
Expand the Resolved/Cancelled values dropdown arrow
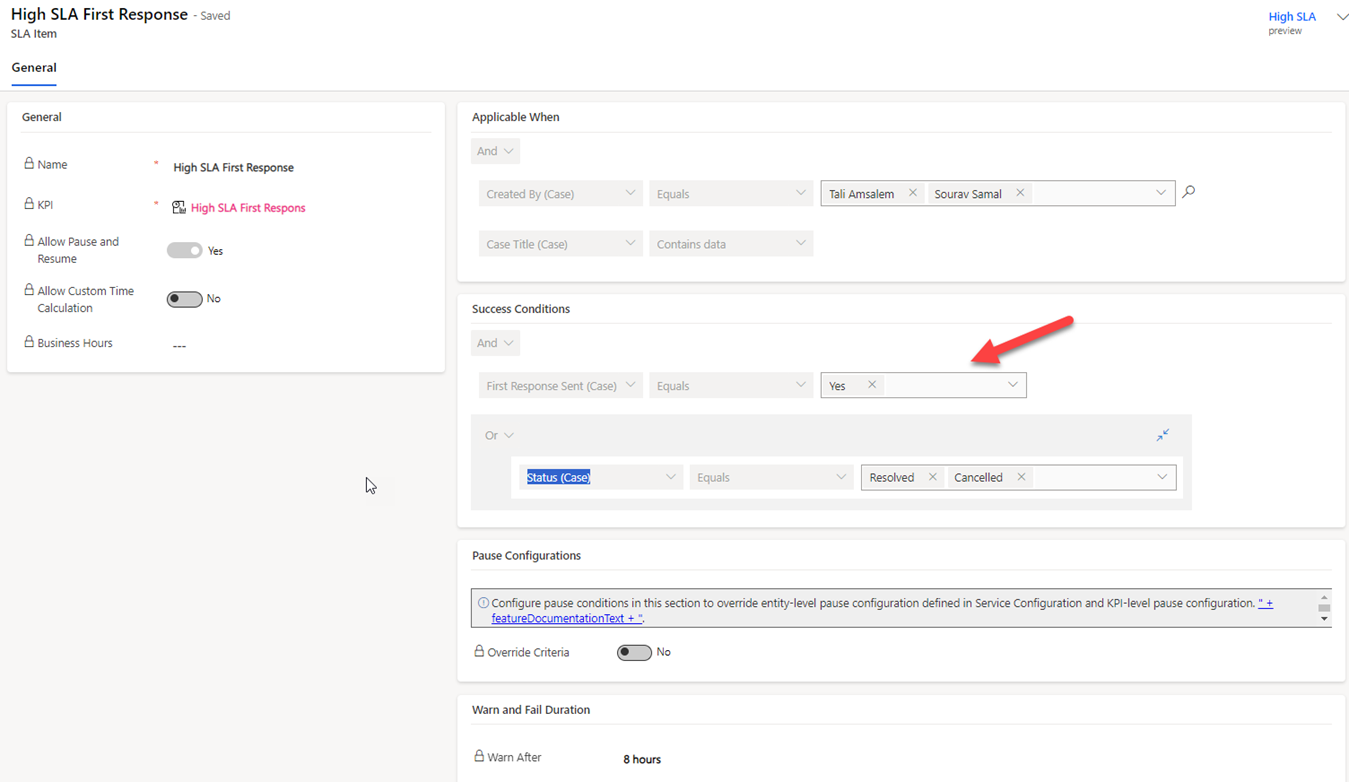(x=1162, y=477)
